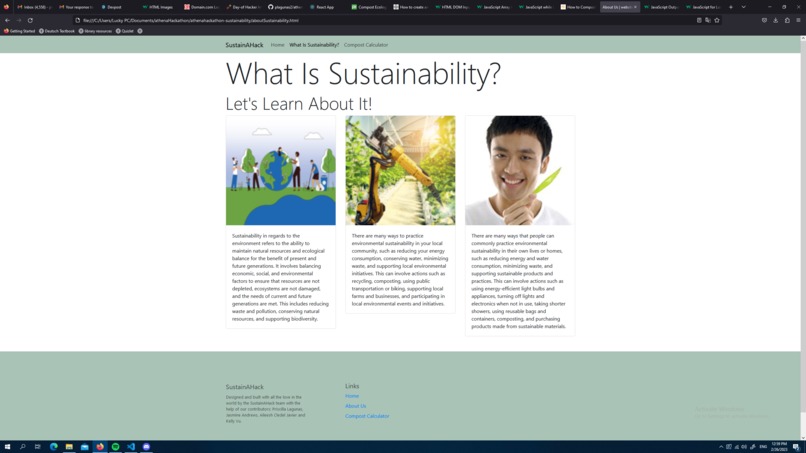Go back with the browser back arrow
Screen dimensions: 806x453
click(7, 21)
